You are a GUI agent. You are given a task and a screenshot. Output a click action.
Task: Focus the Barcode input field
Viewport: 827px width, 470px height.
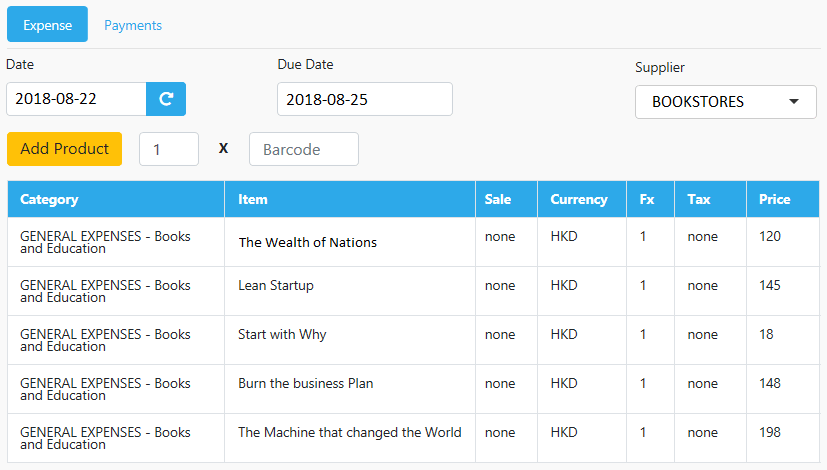click(304, 149)
